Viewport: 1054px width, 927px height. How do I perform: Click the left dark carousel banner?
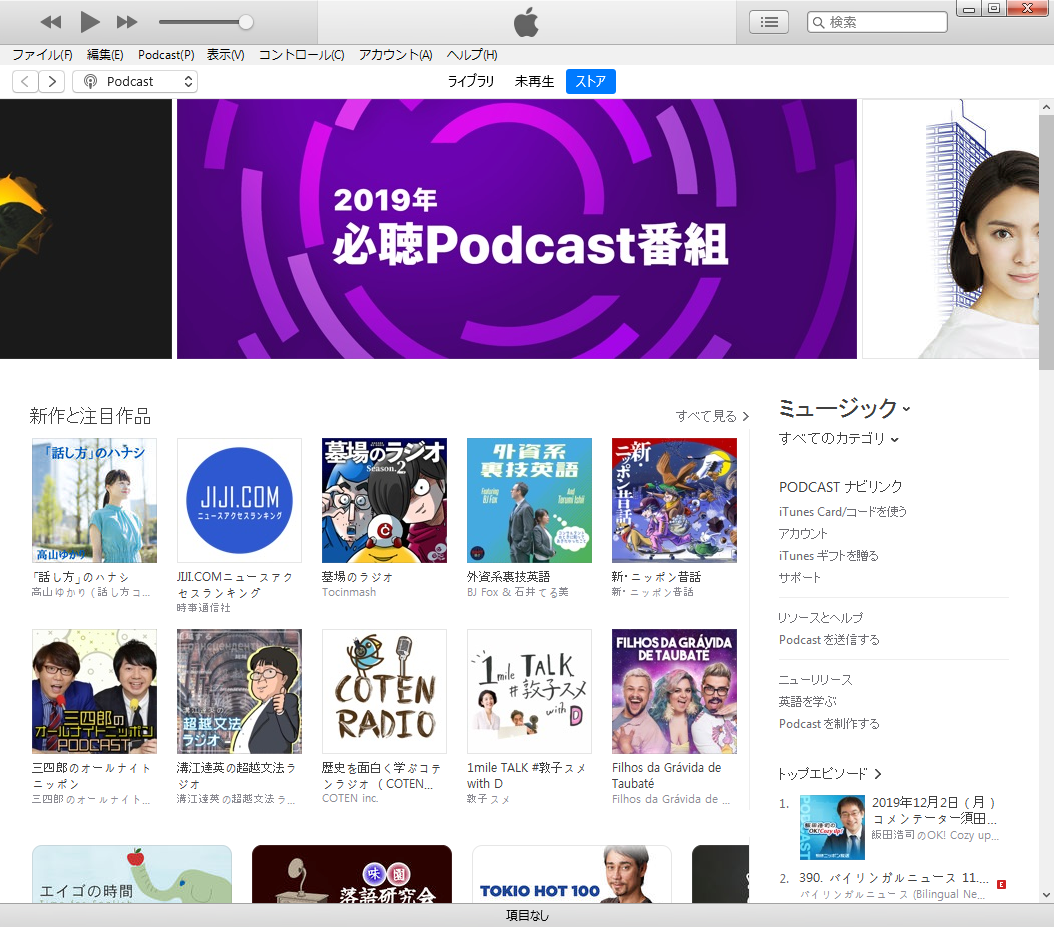click(85, 229)
